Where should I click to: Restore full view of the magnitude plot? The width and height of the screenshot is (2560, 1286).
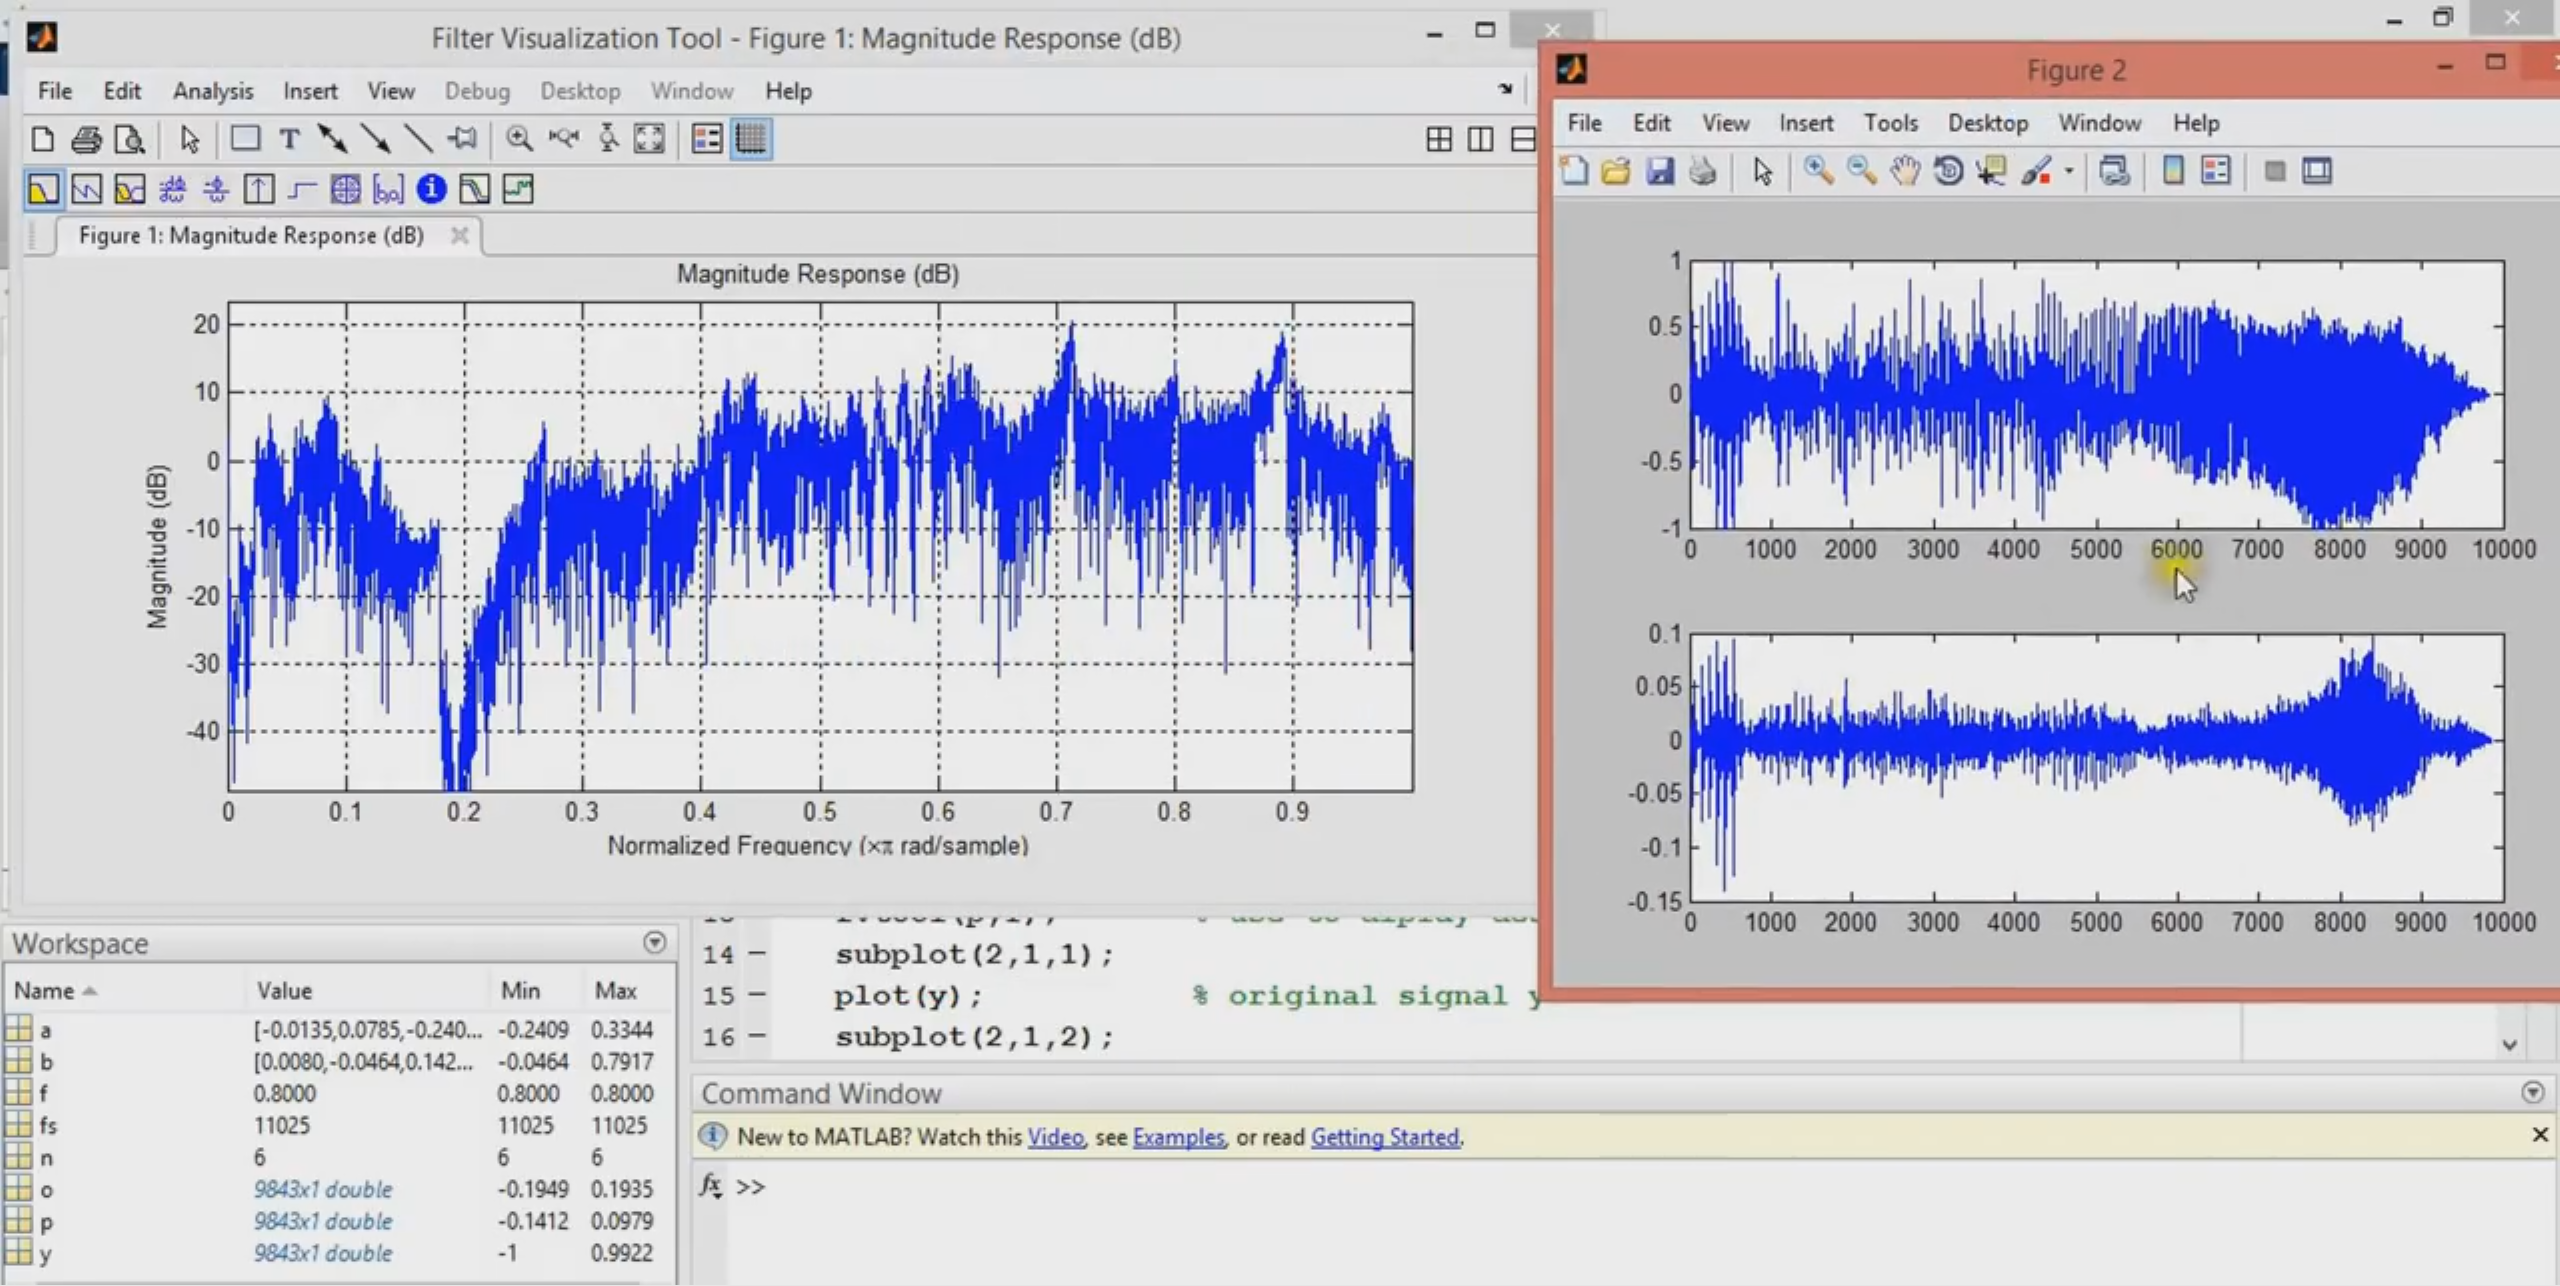pos(649,139)
